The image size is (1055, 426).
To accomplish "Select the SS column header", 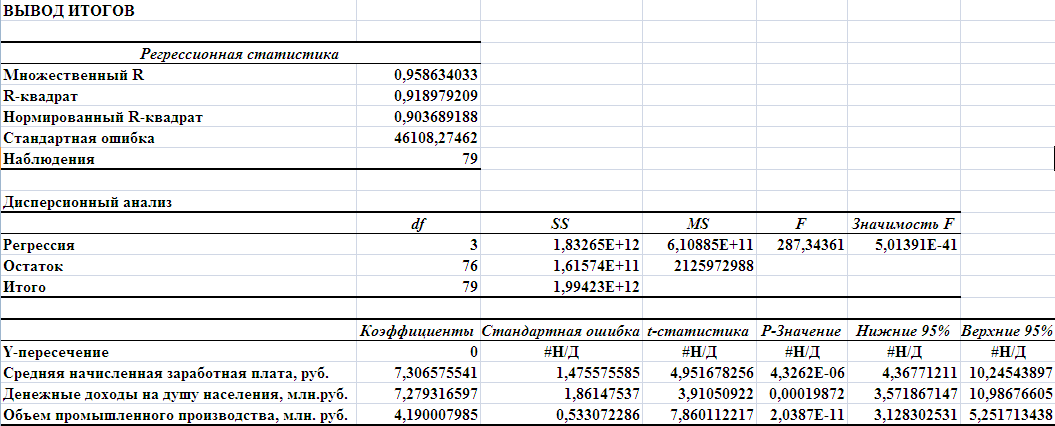I will pos(560,224).
